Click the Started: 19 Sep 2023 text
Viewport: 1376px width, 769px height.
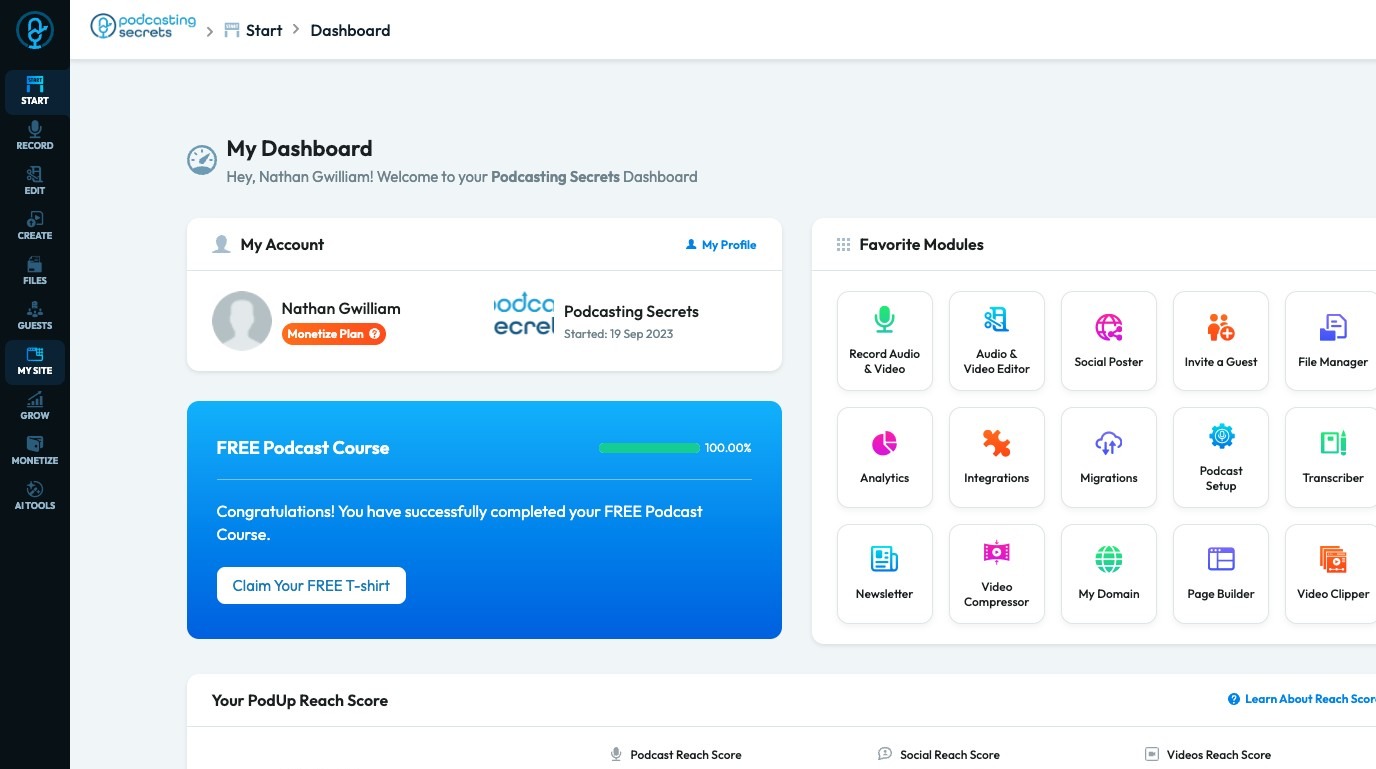coord(618,334)
